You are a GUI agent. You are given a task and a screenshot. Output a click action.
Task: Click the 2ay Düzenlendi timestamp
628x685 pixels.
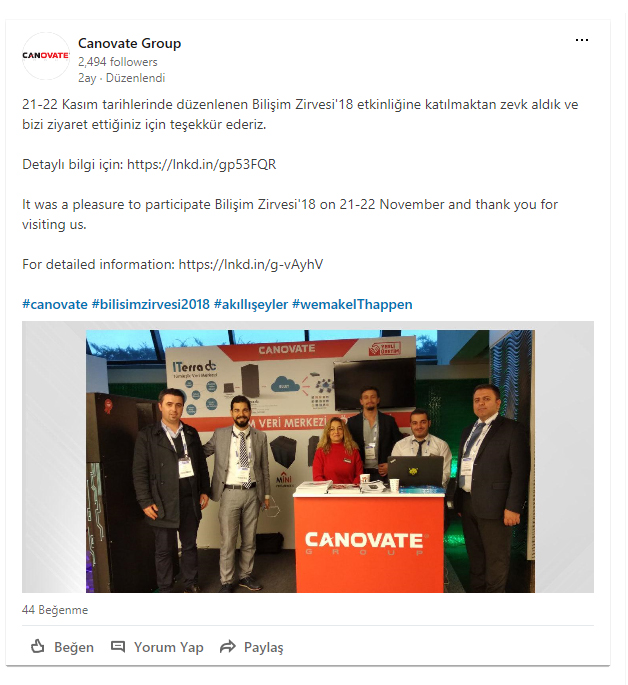coord(121,78)
